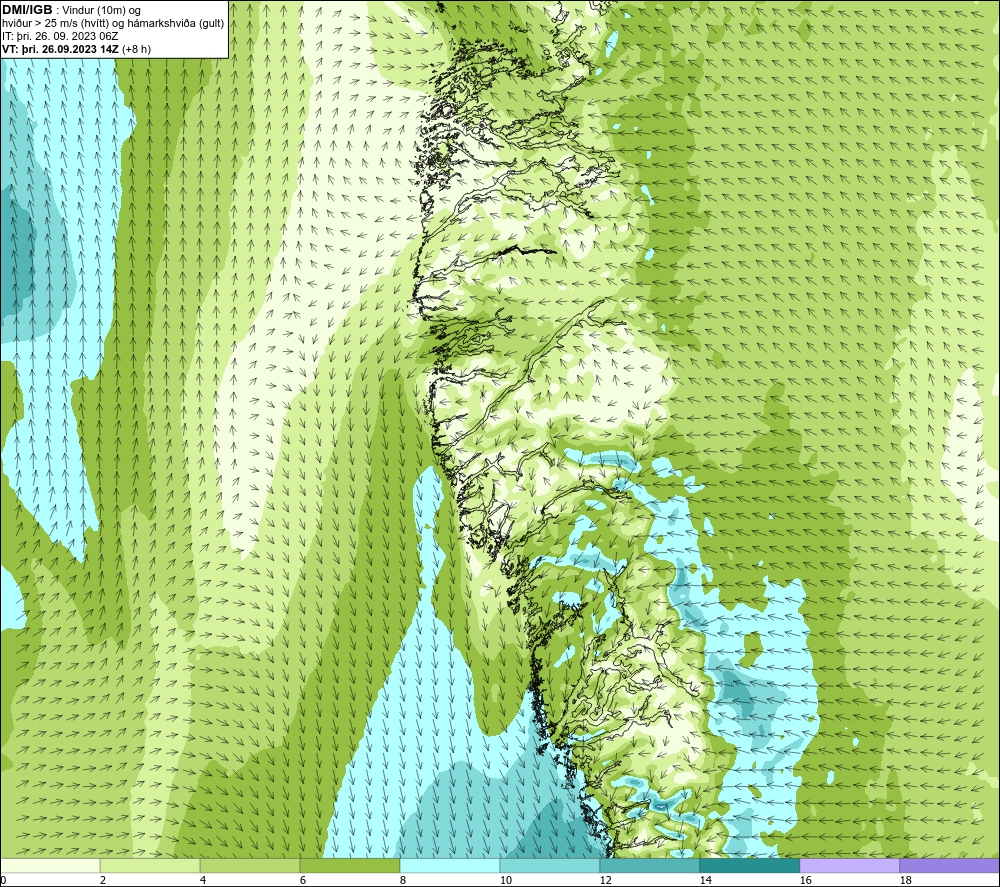Click the 12–14 m/s teal legend swatch

[650, 865]
